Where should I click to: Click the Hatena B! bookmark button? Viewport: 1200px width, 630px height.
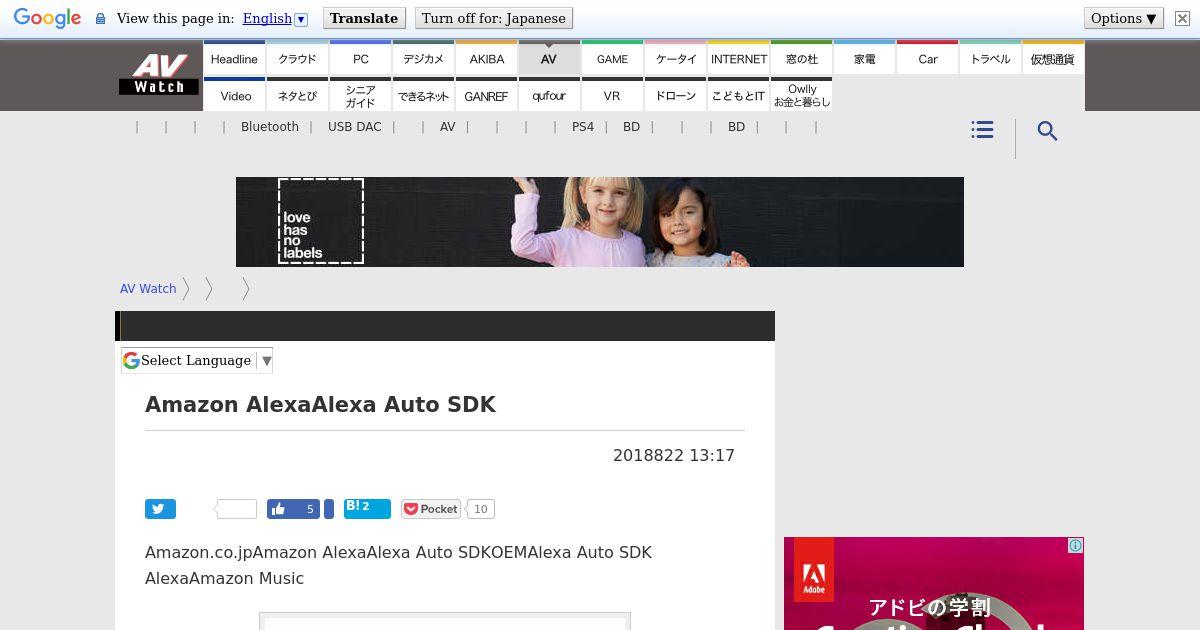pos(367,508)
